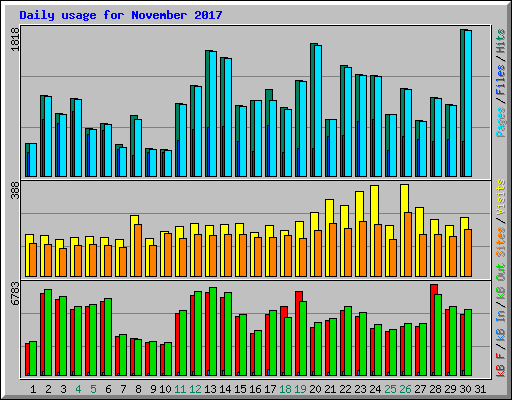
Task: Click day 22 on the x-axis
Action: click(345, 389)
